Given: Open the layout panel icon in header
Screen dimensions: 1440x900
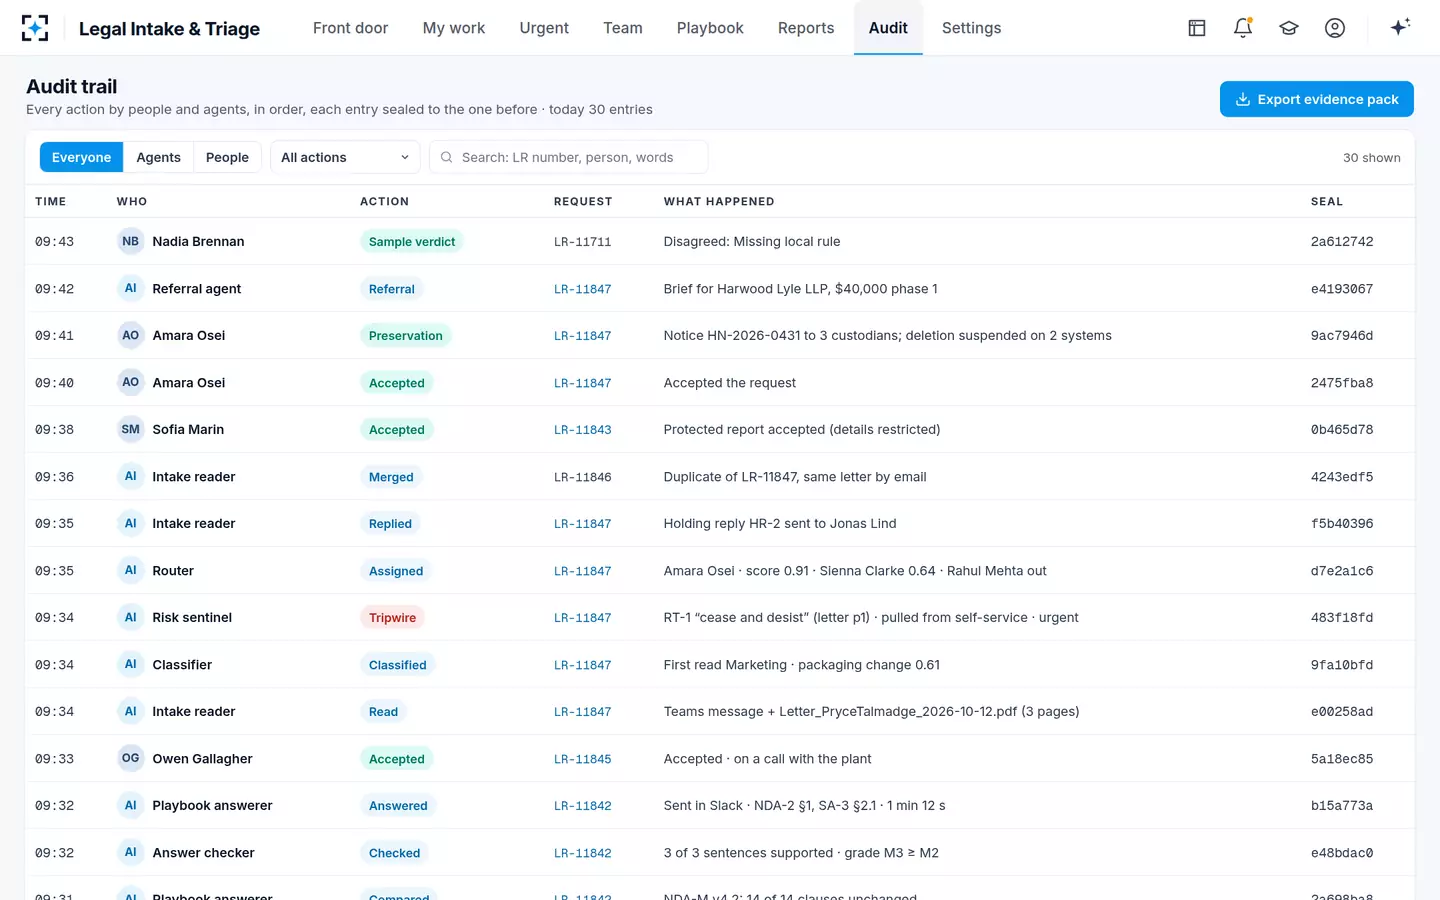Looking at the screenshot, I should click(1197, 28).
